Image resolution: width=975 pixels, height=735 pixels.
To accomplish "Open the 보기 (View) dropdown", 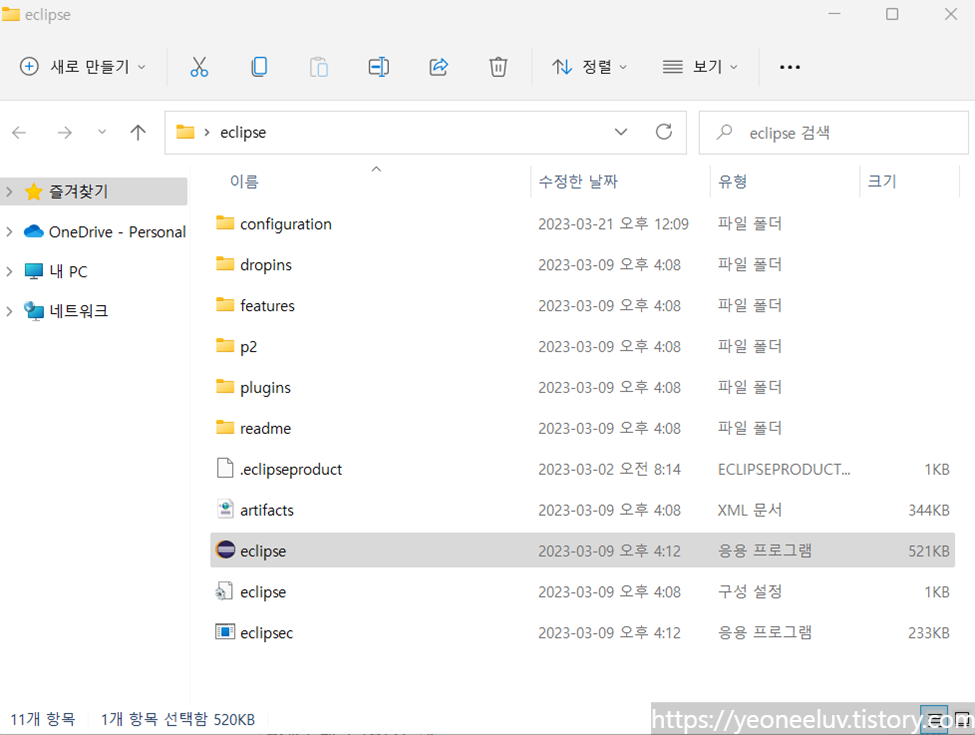I will pos(700,67).
